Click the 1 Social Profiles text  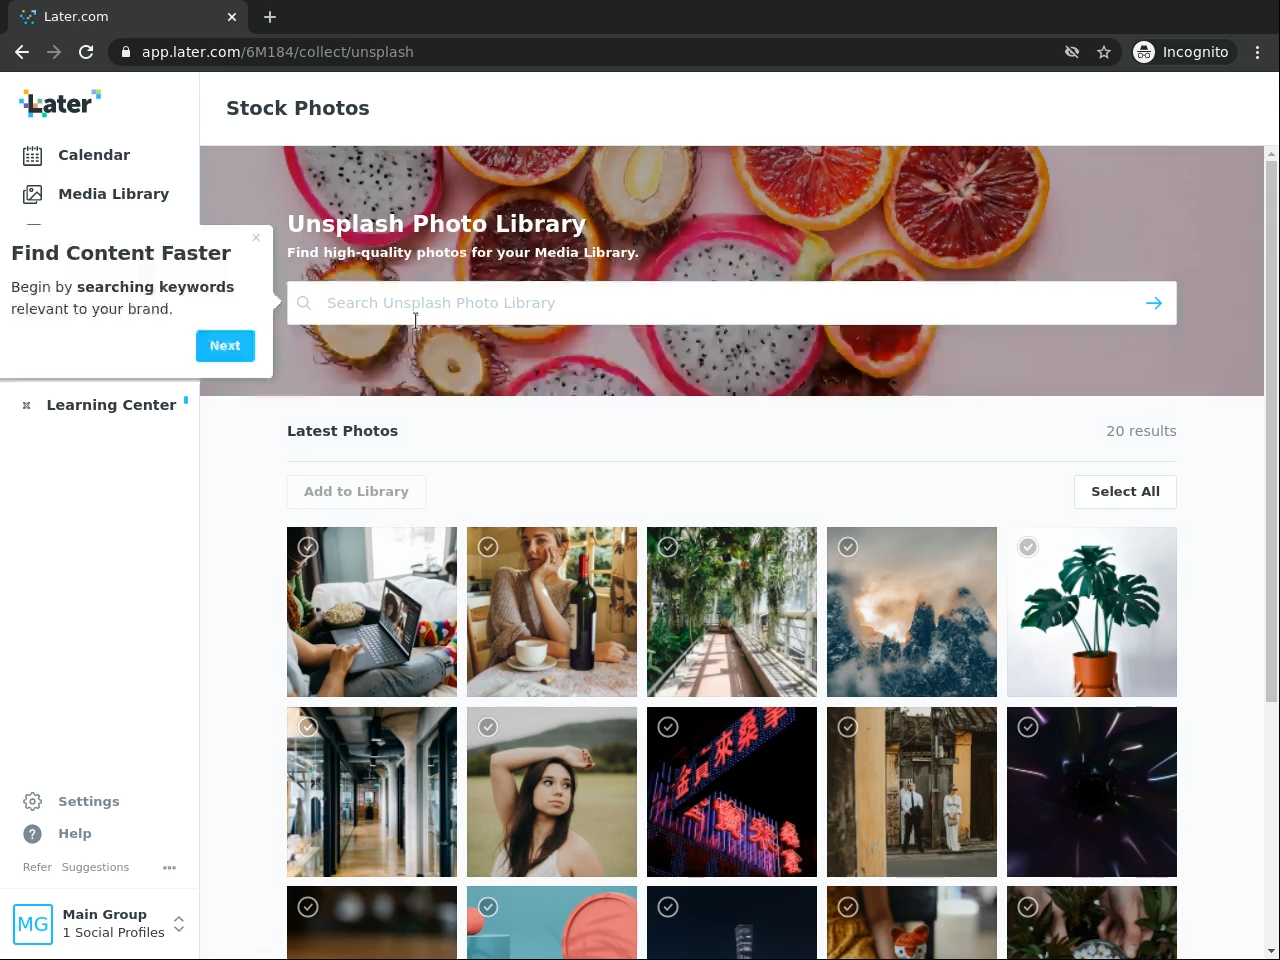114,933
